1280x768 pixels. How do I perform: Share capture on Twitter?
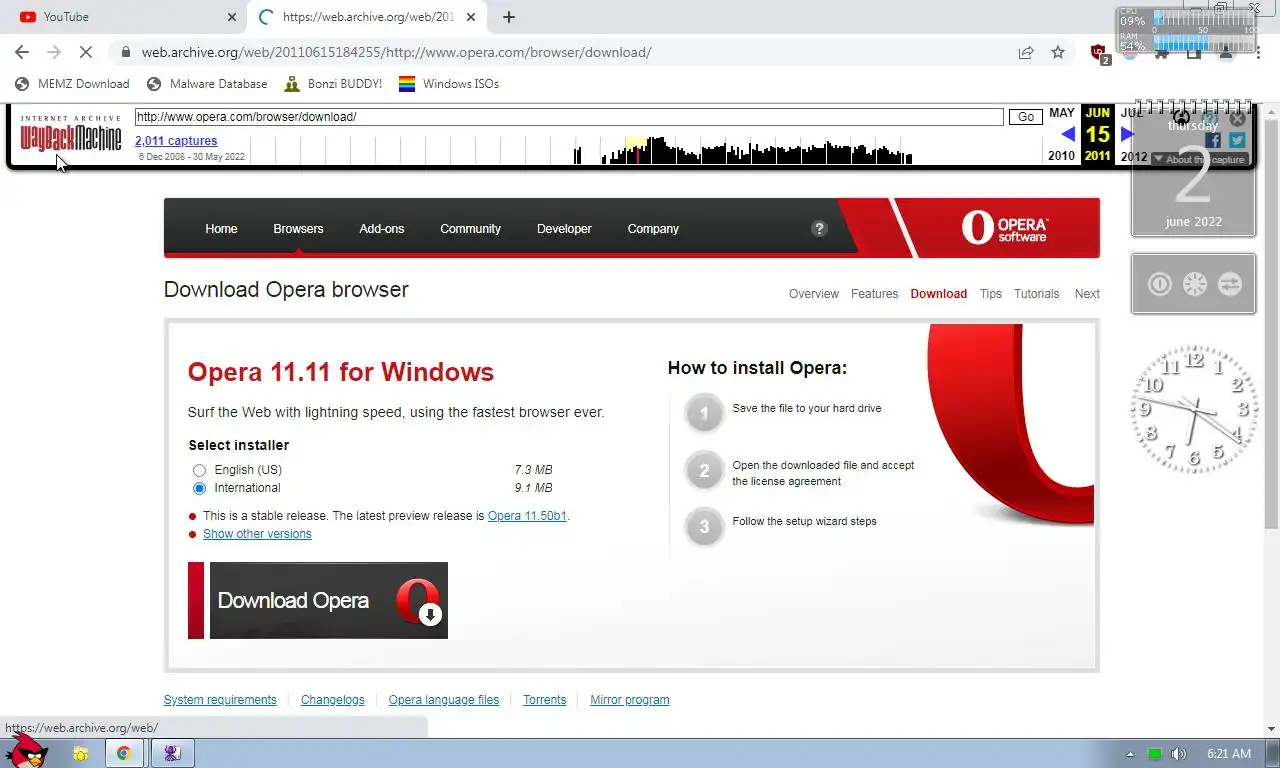1237,141
